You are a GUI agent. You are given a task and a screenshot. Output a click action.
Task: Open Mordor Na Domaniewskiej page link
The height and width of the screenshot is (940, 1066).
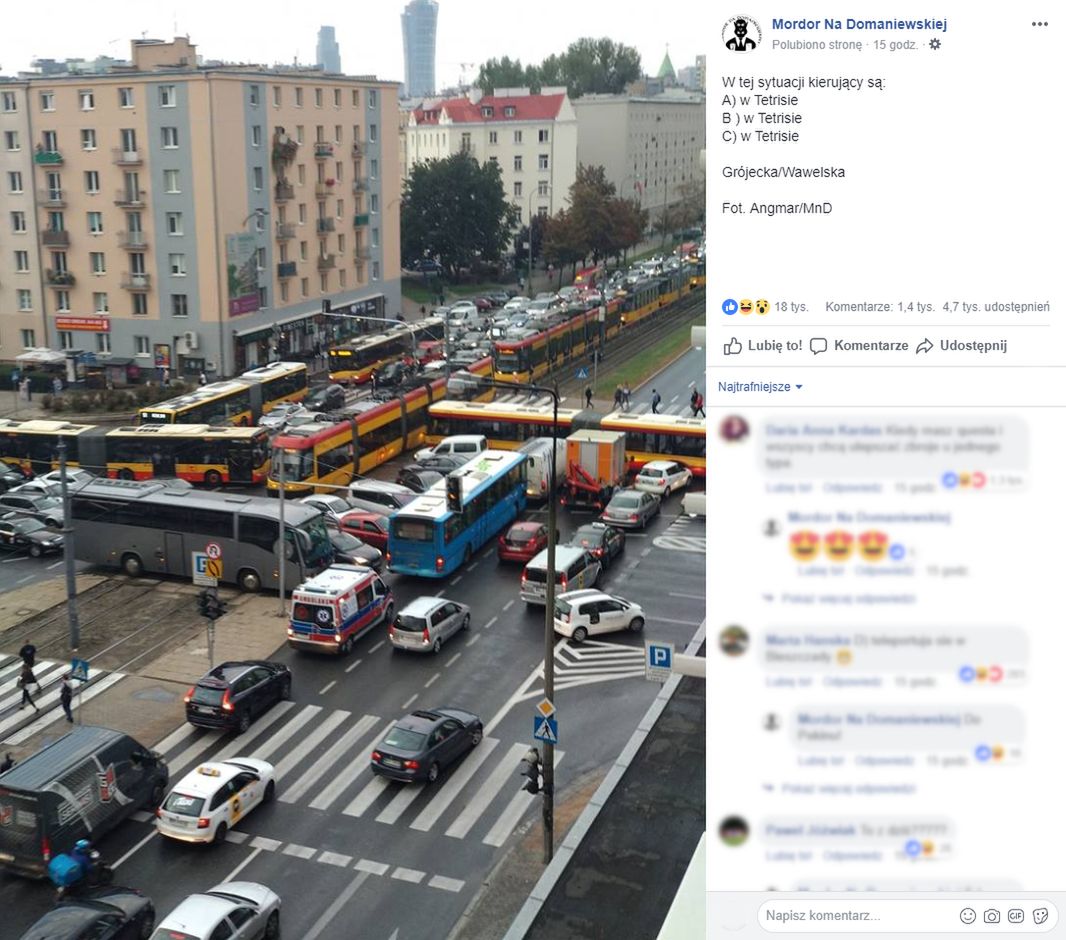click(x=859, y=24)
